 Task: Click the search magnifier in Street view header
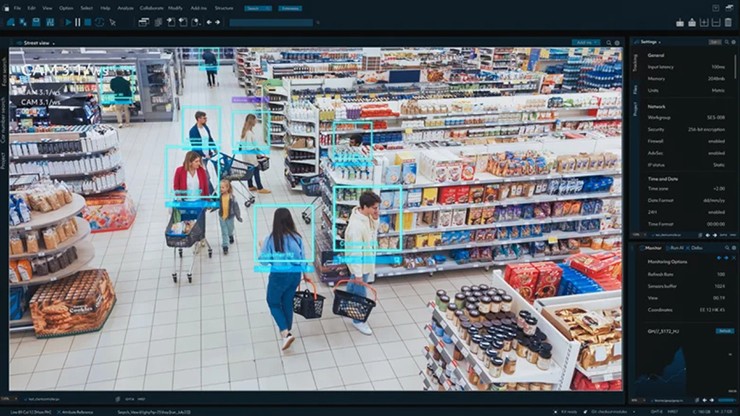click(x=611, y=42)
